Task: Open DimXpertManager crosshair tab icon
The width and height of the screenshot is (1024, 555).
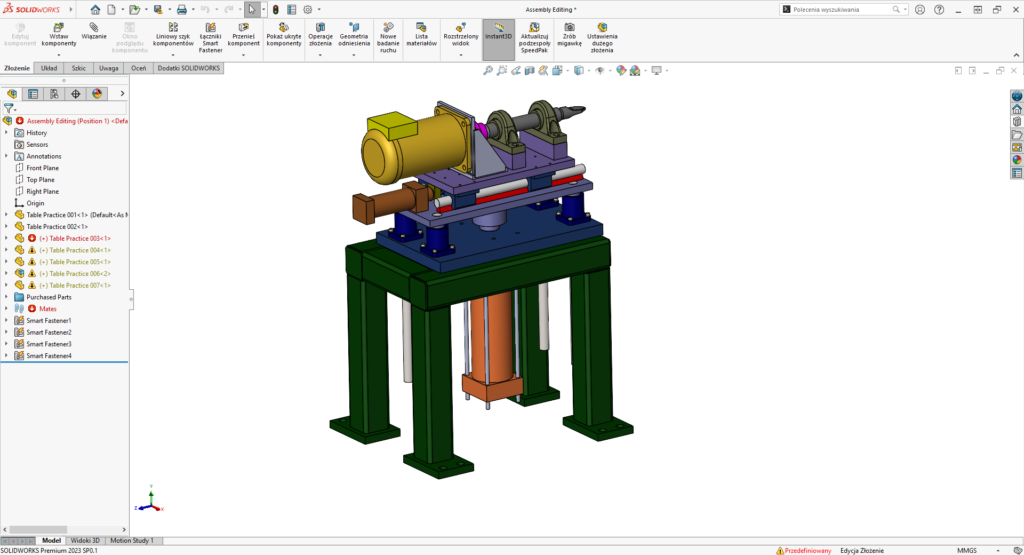Action: pyautogui.click(x=76, y=94)
